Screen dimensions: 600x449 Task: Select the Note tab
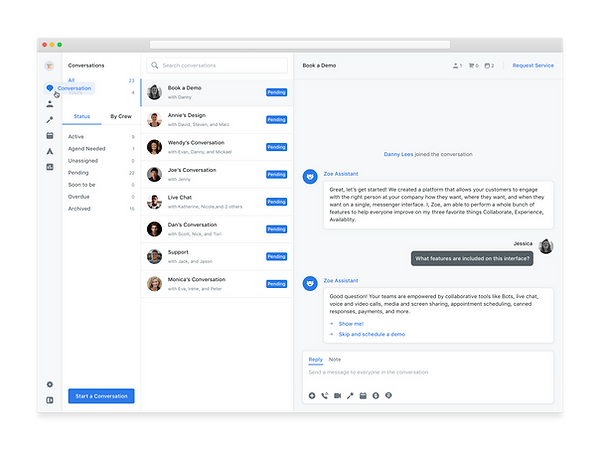pyautogui.click(x=335, y=359)
